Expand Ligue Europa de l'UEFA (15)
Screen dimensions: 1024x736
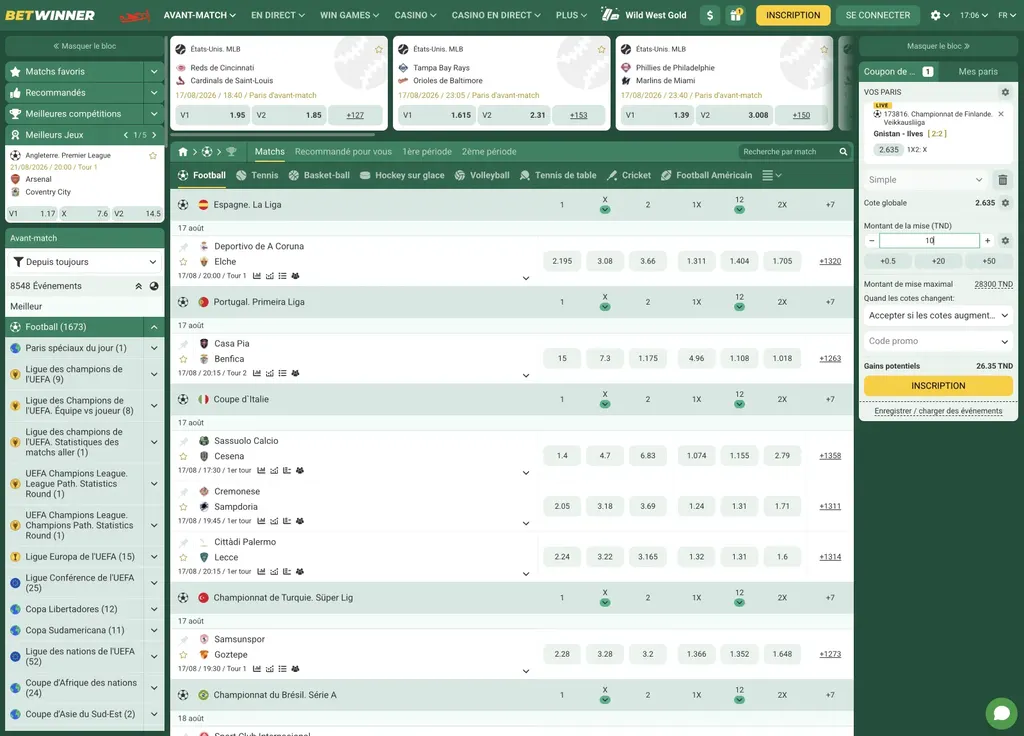[x=154, y=556]
